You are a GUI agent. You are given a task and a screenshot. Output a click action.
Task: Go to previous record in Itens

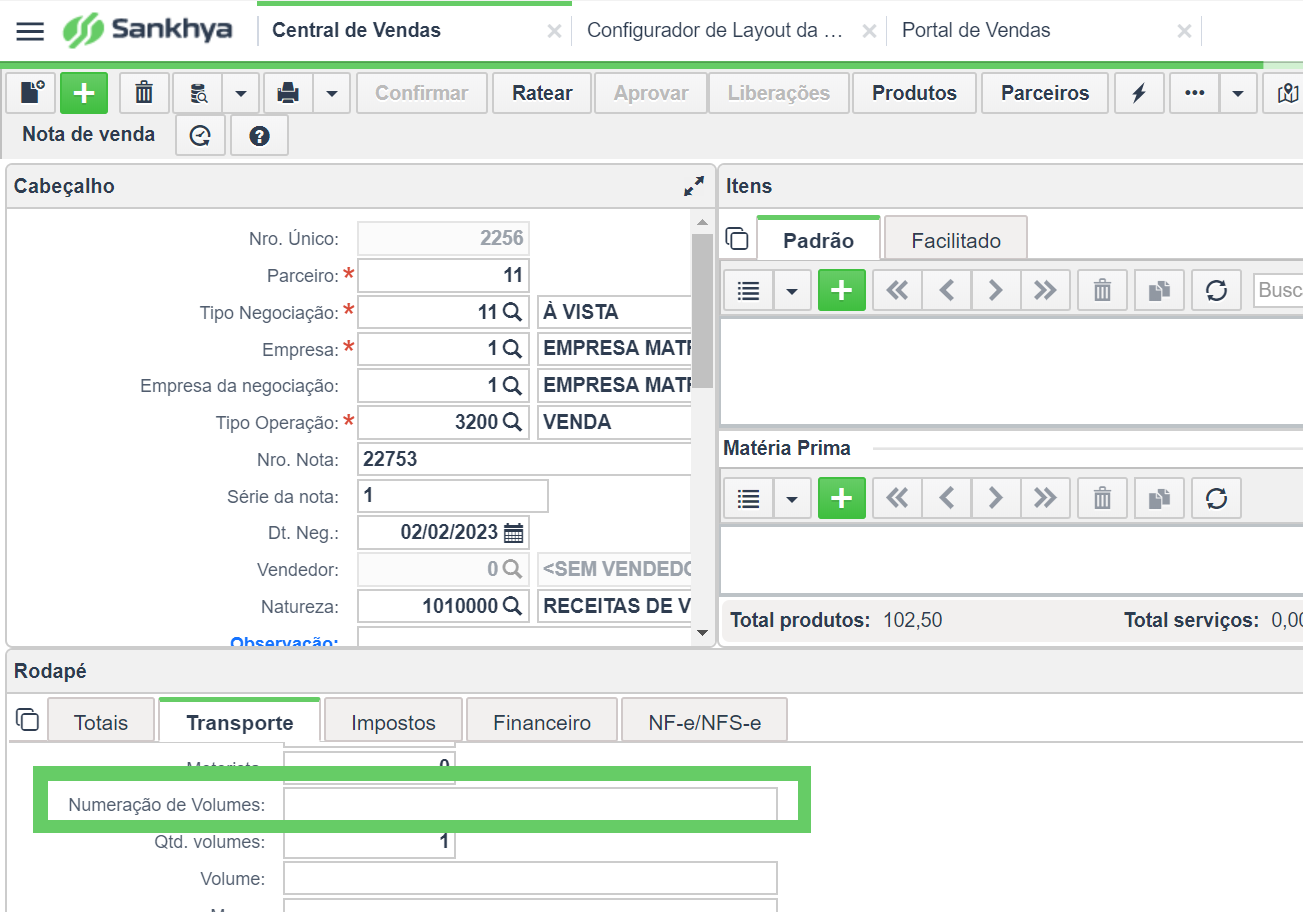(947, 290)
